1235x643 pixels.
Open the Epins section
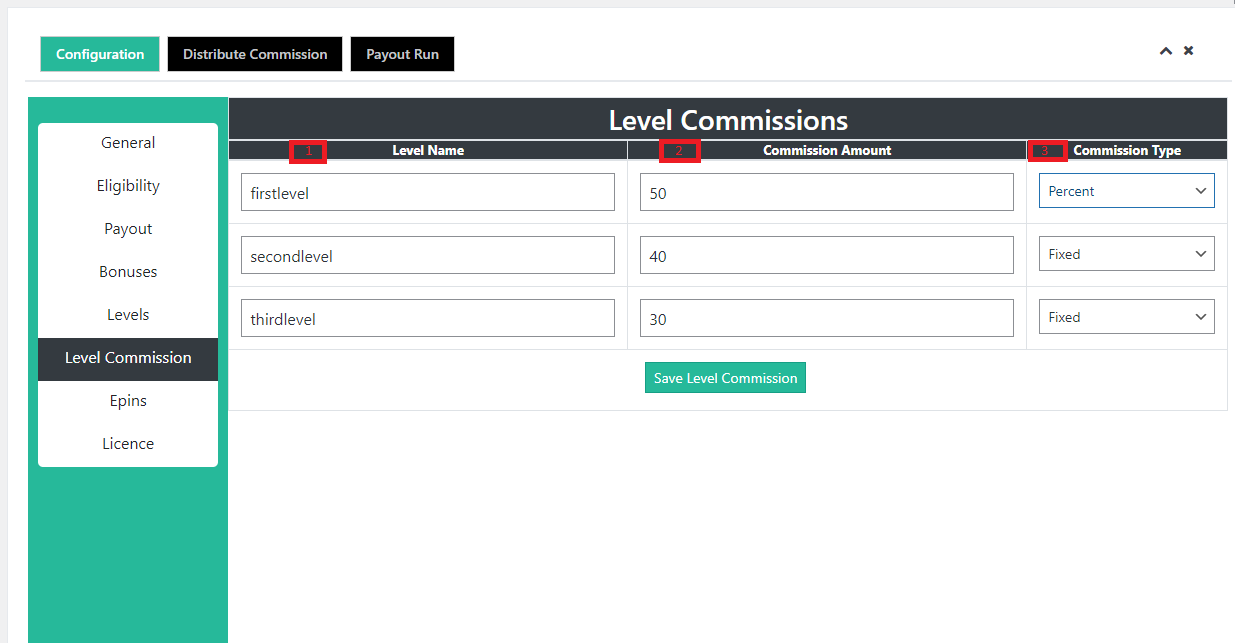(x=128, y=401)
